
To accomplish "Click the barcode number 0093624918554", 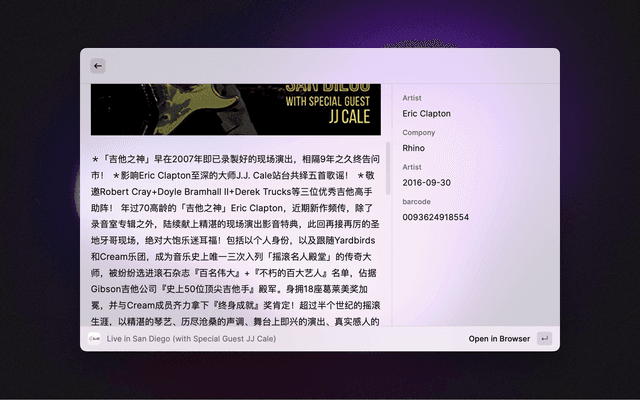I will [x=436, y=217].
